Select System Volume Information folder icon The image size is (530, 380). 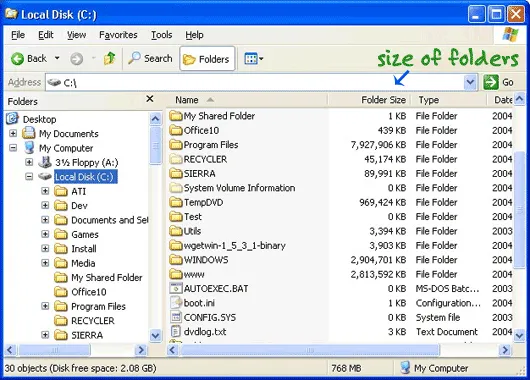[x=176, y=188]
